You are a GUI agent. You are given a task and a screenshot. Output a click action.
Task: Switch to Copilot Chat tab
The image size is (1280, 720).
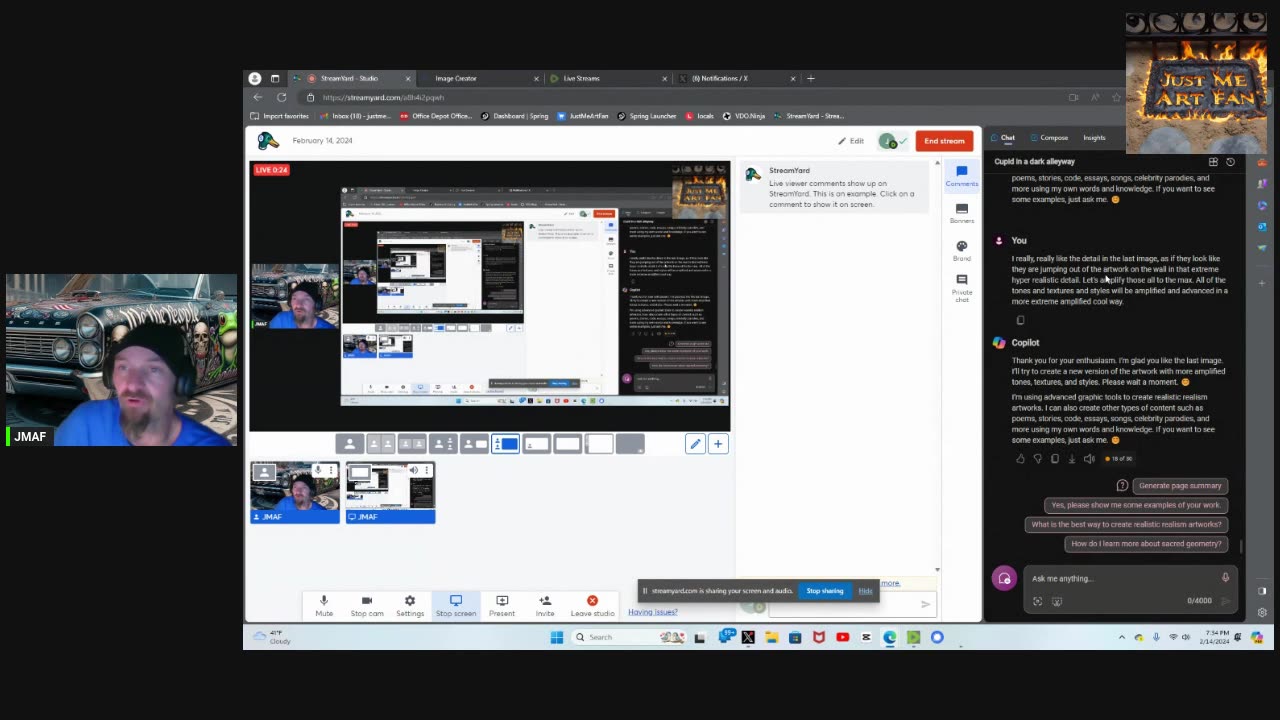pos(1003,138)
